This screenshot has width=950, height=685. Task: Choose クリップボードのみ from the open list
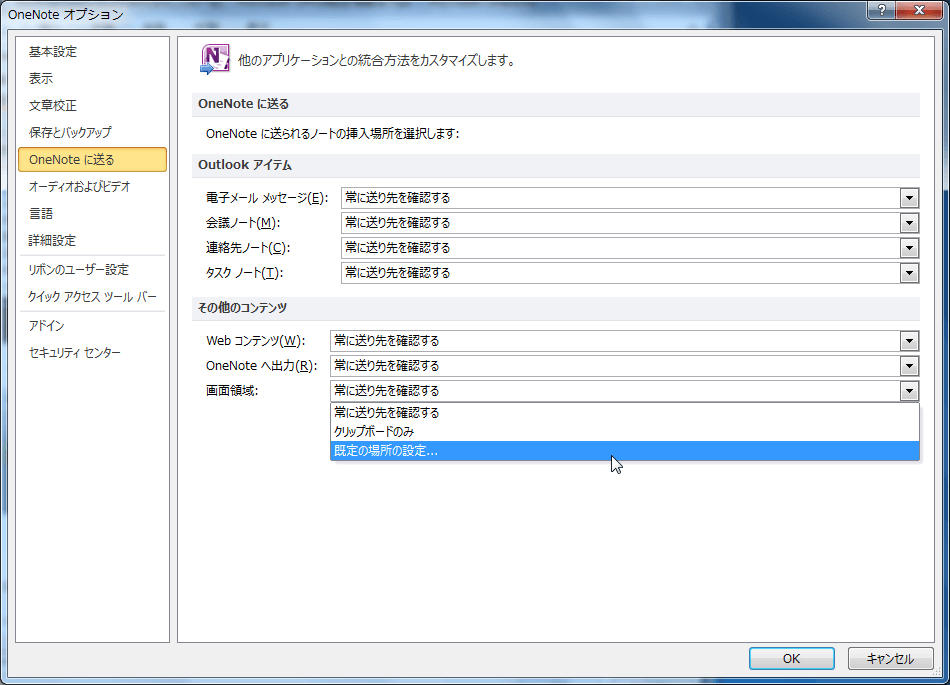pos(625,432)
